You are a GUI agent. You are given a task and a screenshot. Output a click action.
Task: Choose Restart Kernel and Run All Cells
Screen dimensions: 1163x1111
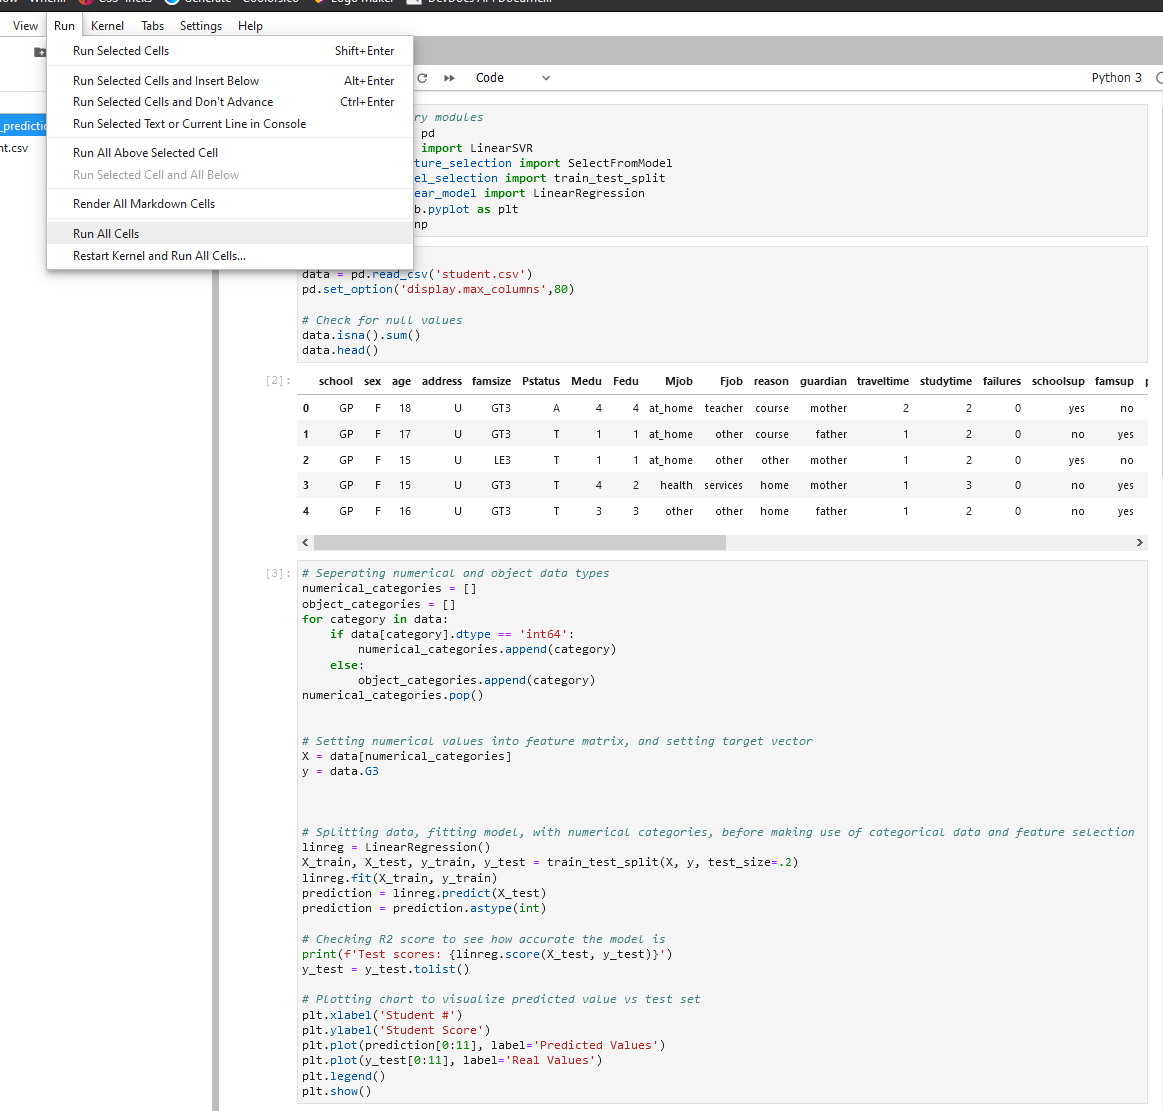[x=230, y=256]
